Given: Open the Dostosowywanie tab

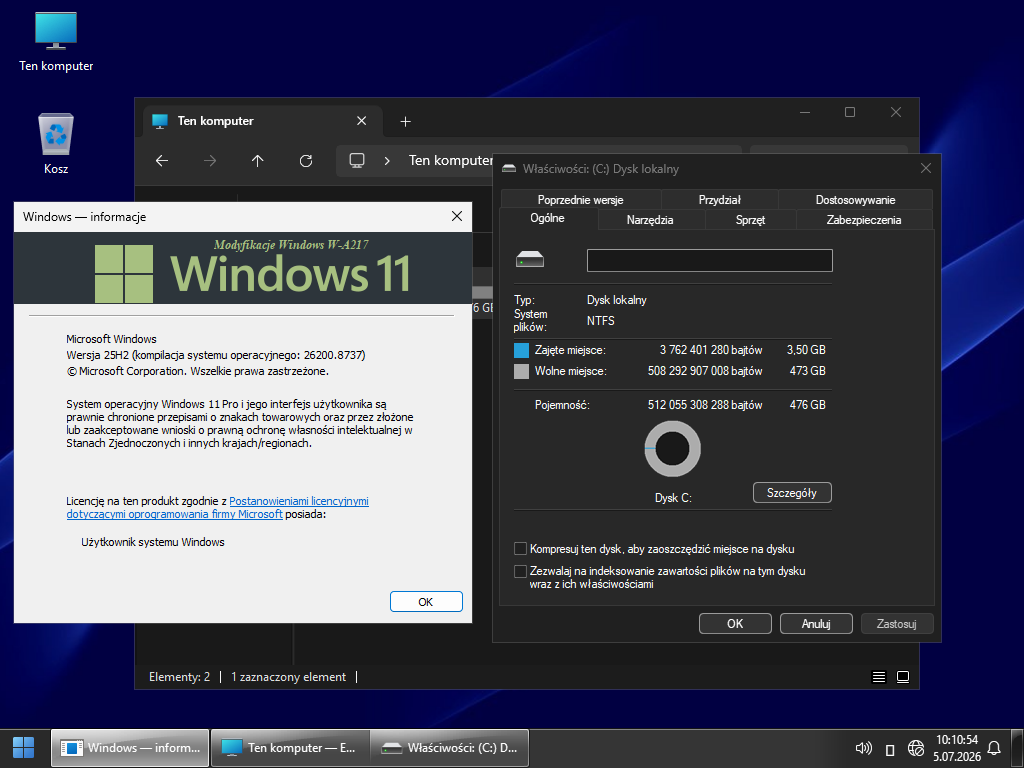Looking at the screenshot, I should pos(855,200).
